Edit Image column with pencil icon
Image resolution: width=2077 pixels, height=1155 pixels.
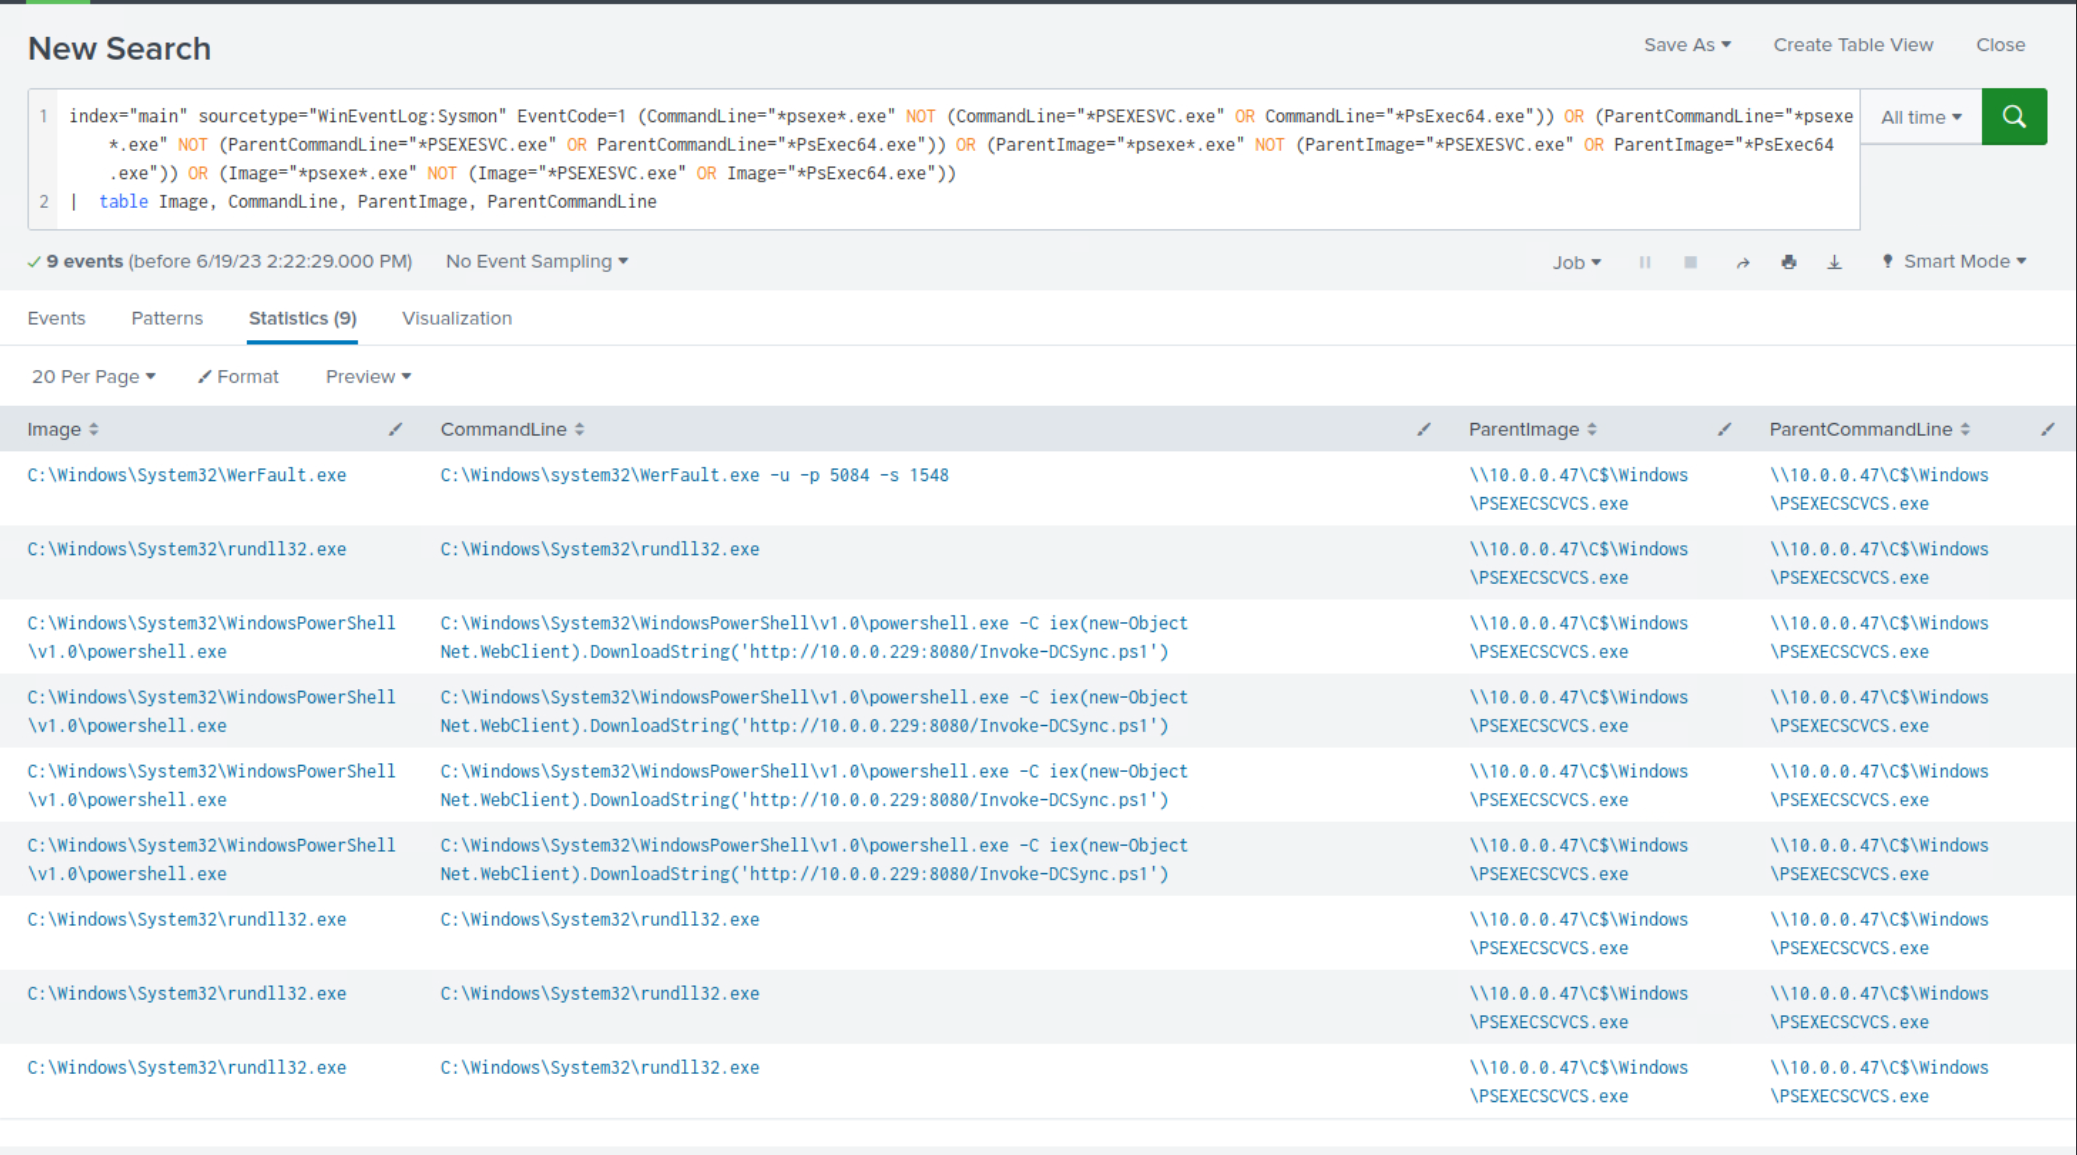(x=395, y=429)
